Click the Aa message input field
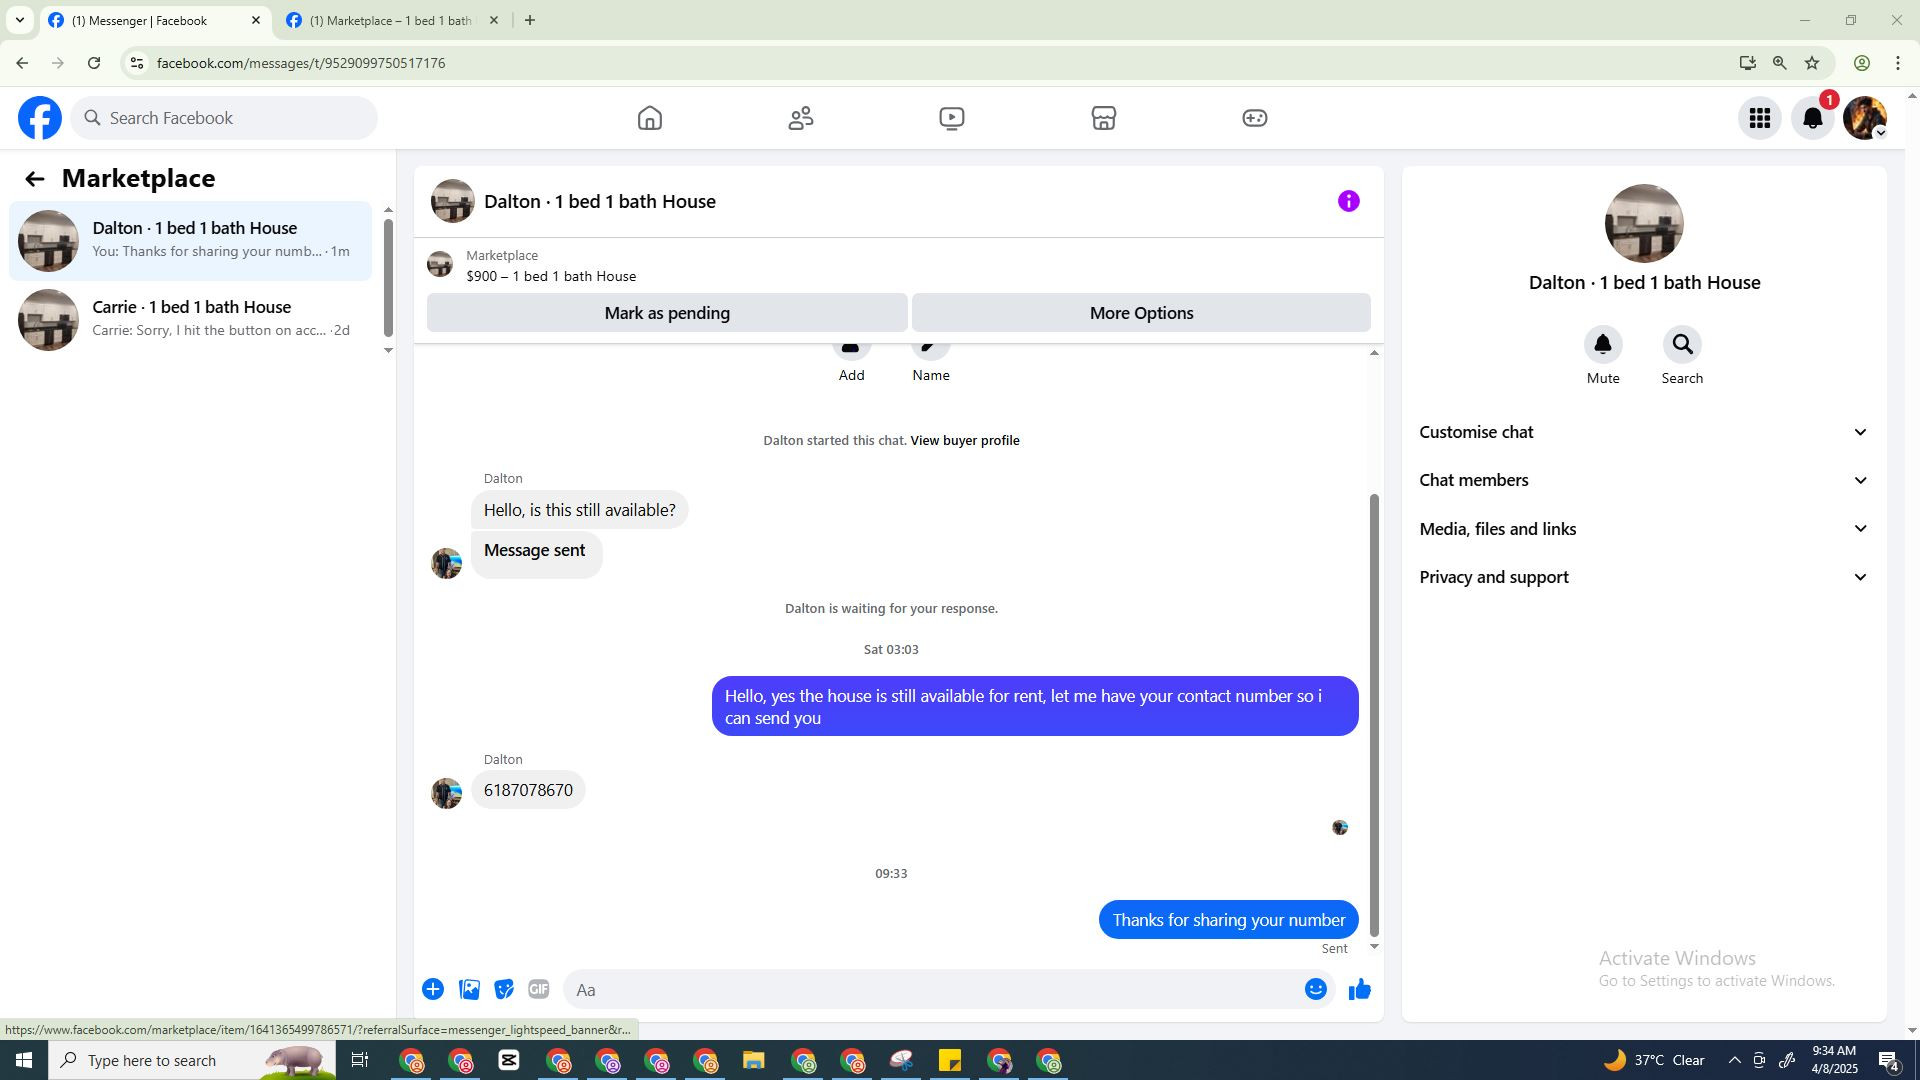 point(930,989)
